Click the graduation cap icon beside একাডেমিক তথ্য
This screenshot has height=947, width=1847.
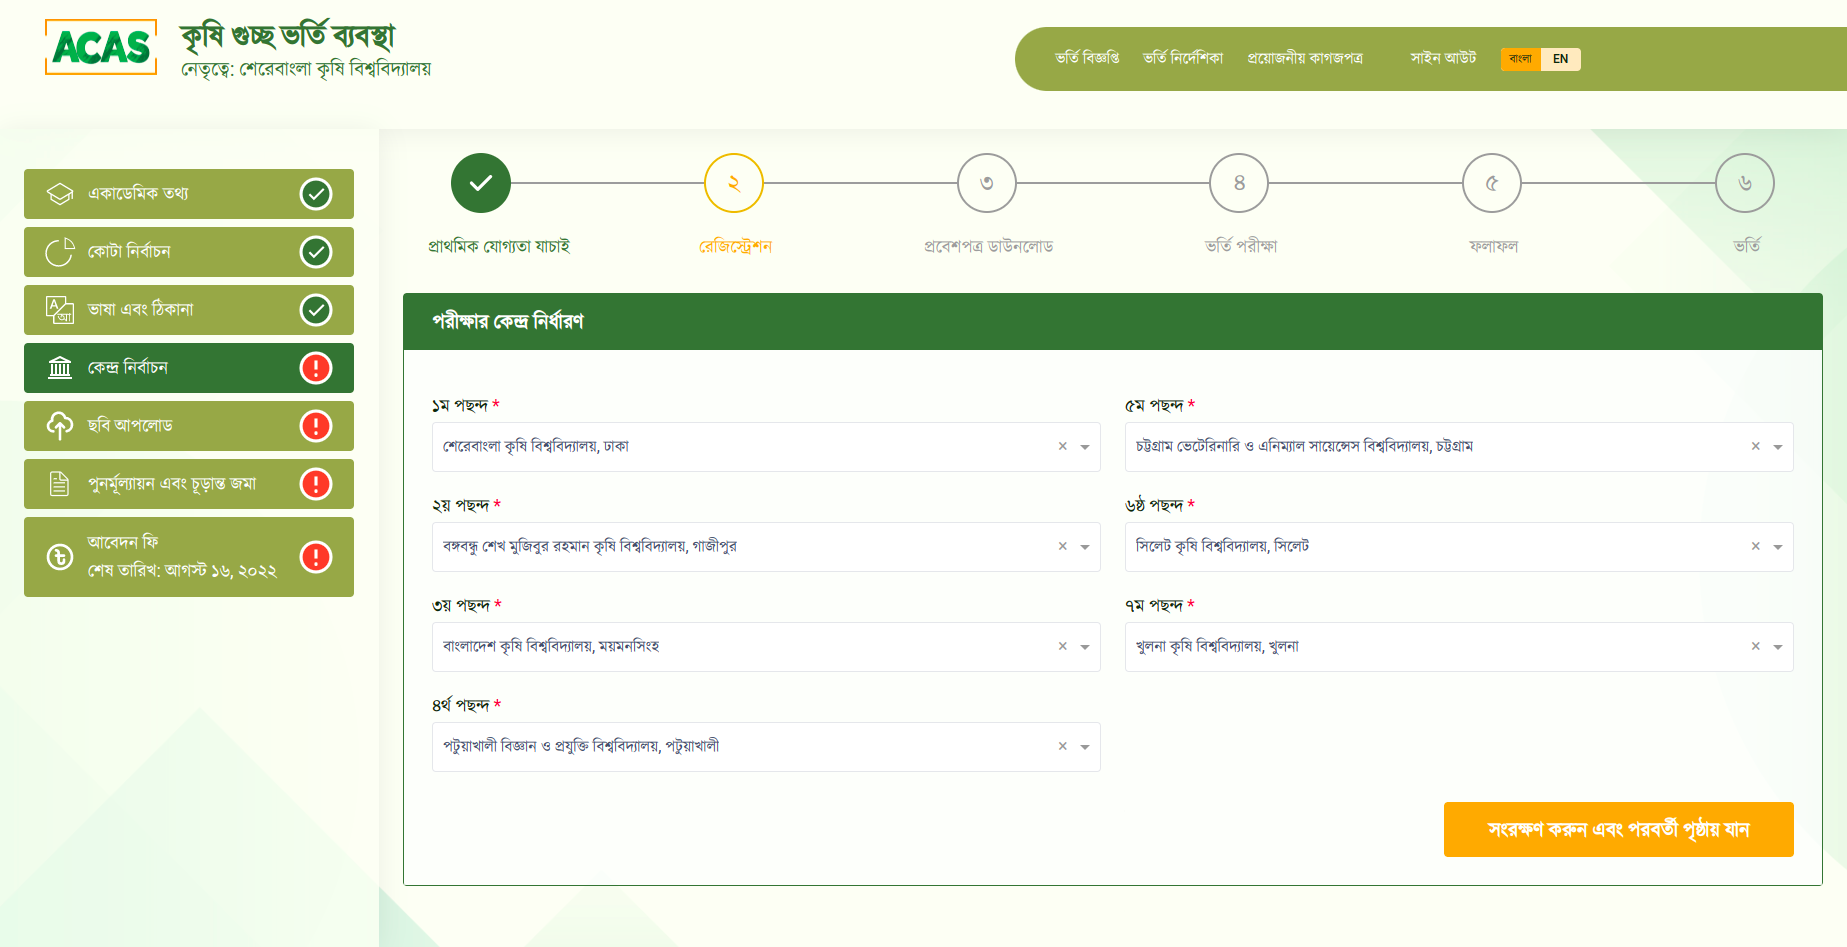(60, 194)
